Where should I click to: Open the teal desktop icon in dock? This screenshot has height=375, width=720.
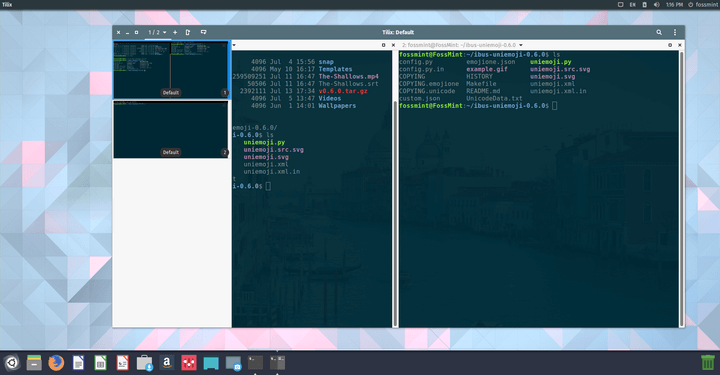211,363
